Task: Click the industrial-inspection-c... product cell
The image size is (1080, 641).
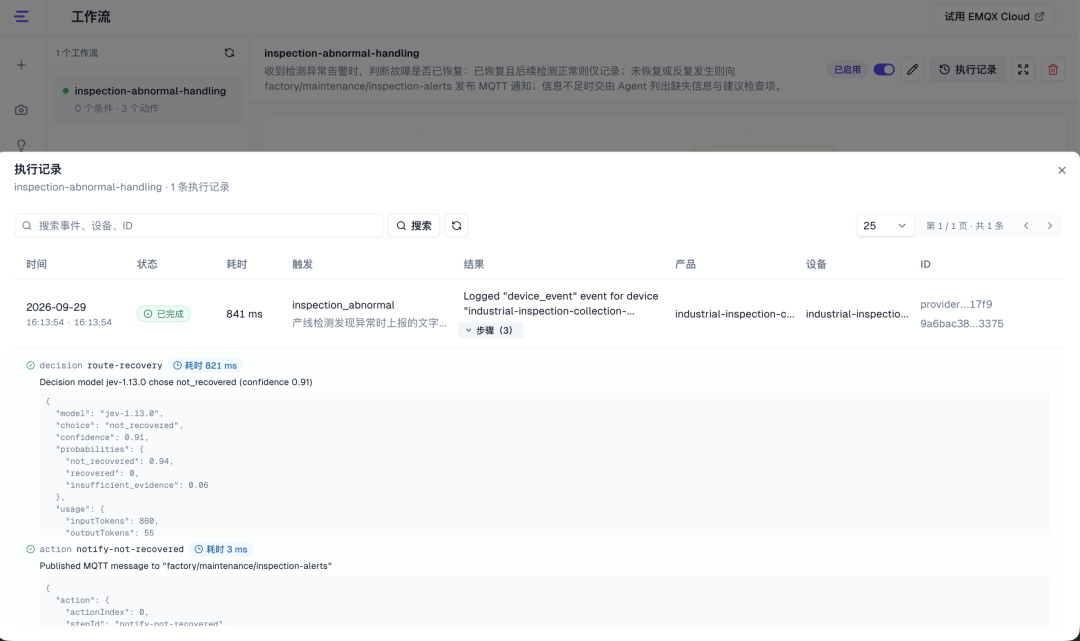Action: pyautogui.click(x=734, y=314)
